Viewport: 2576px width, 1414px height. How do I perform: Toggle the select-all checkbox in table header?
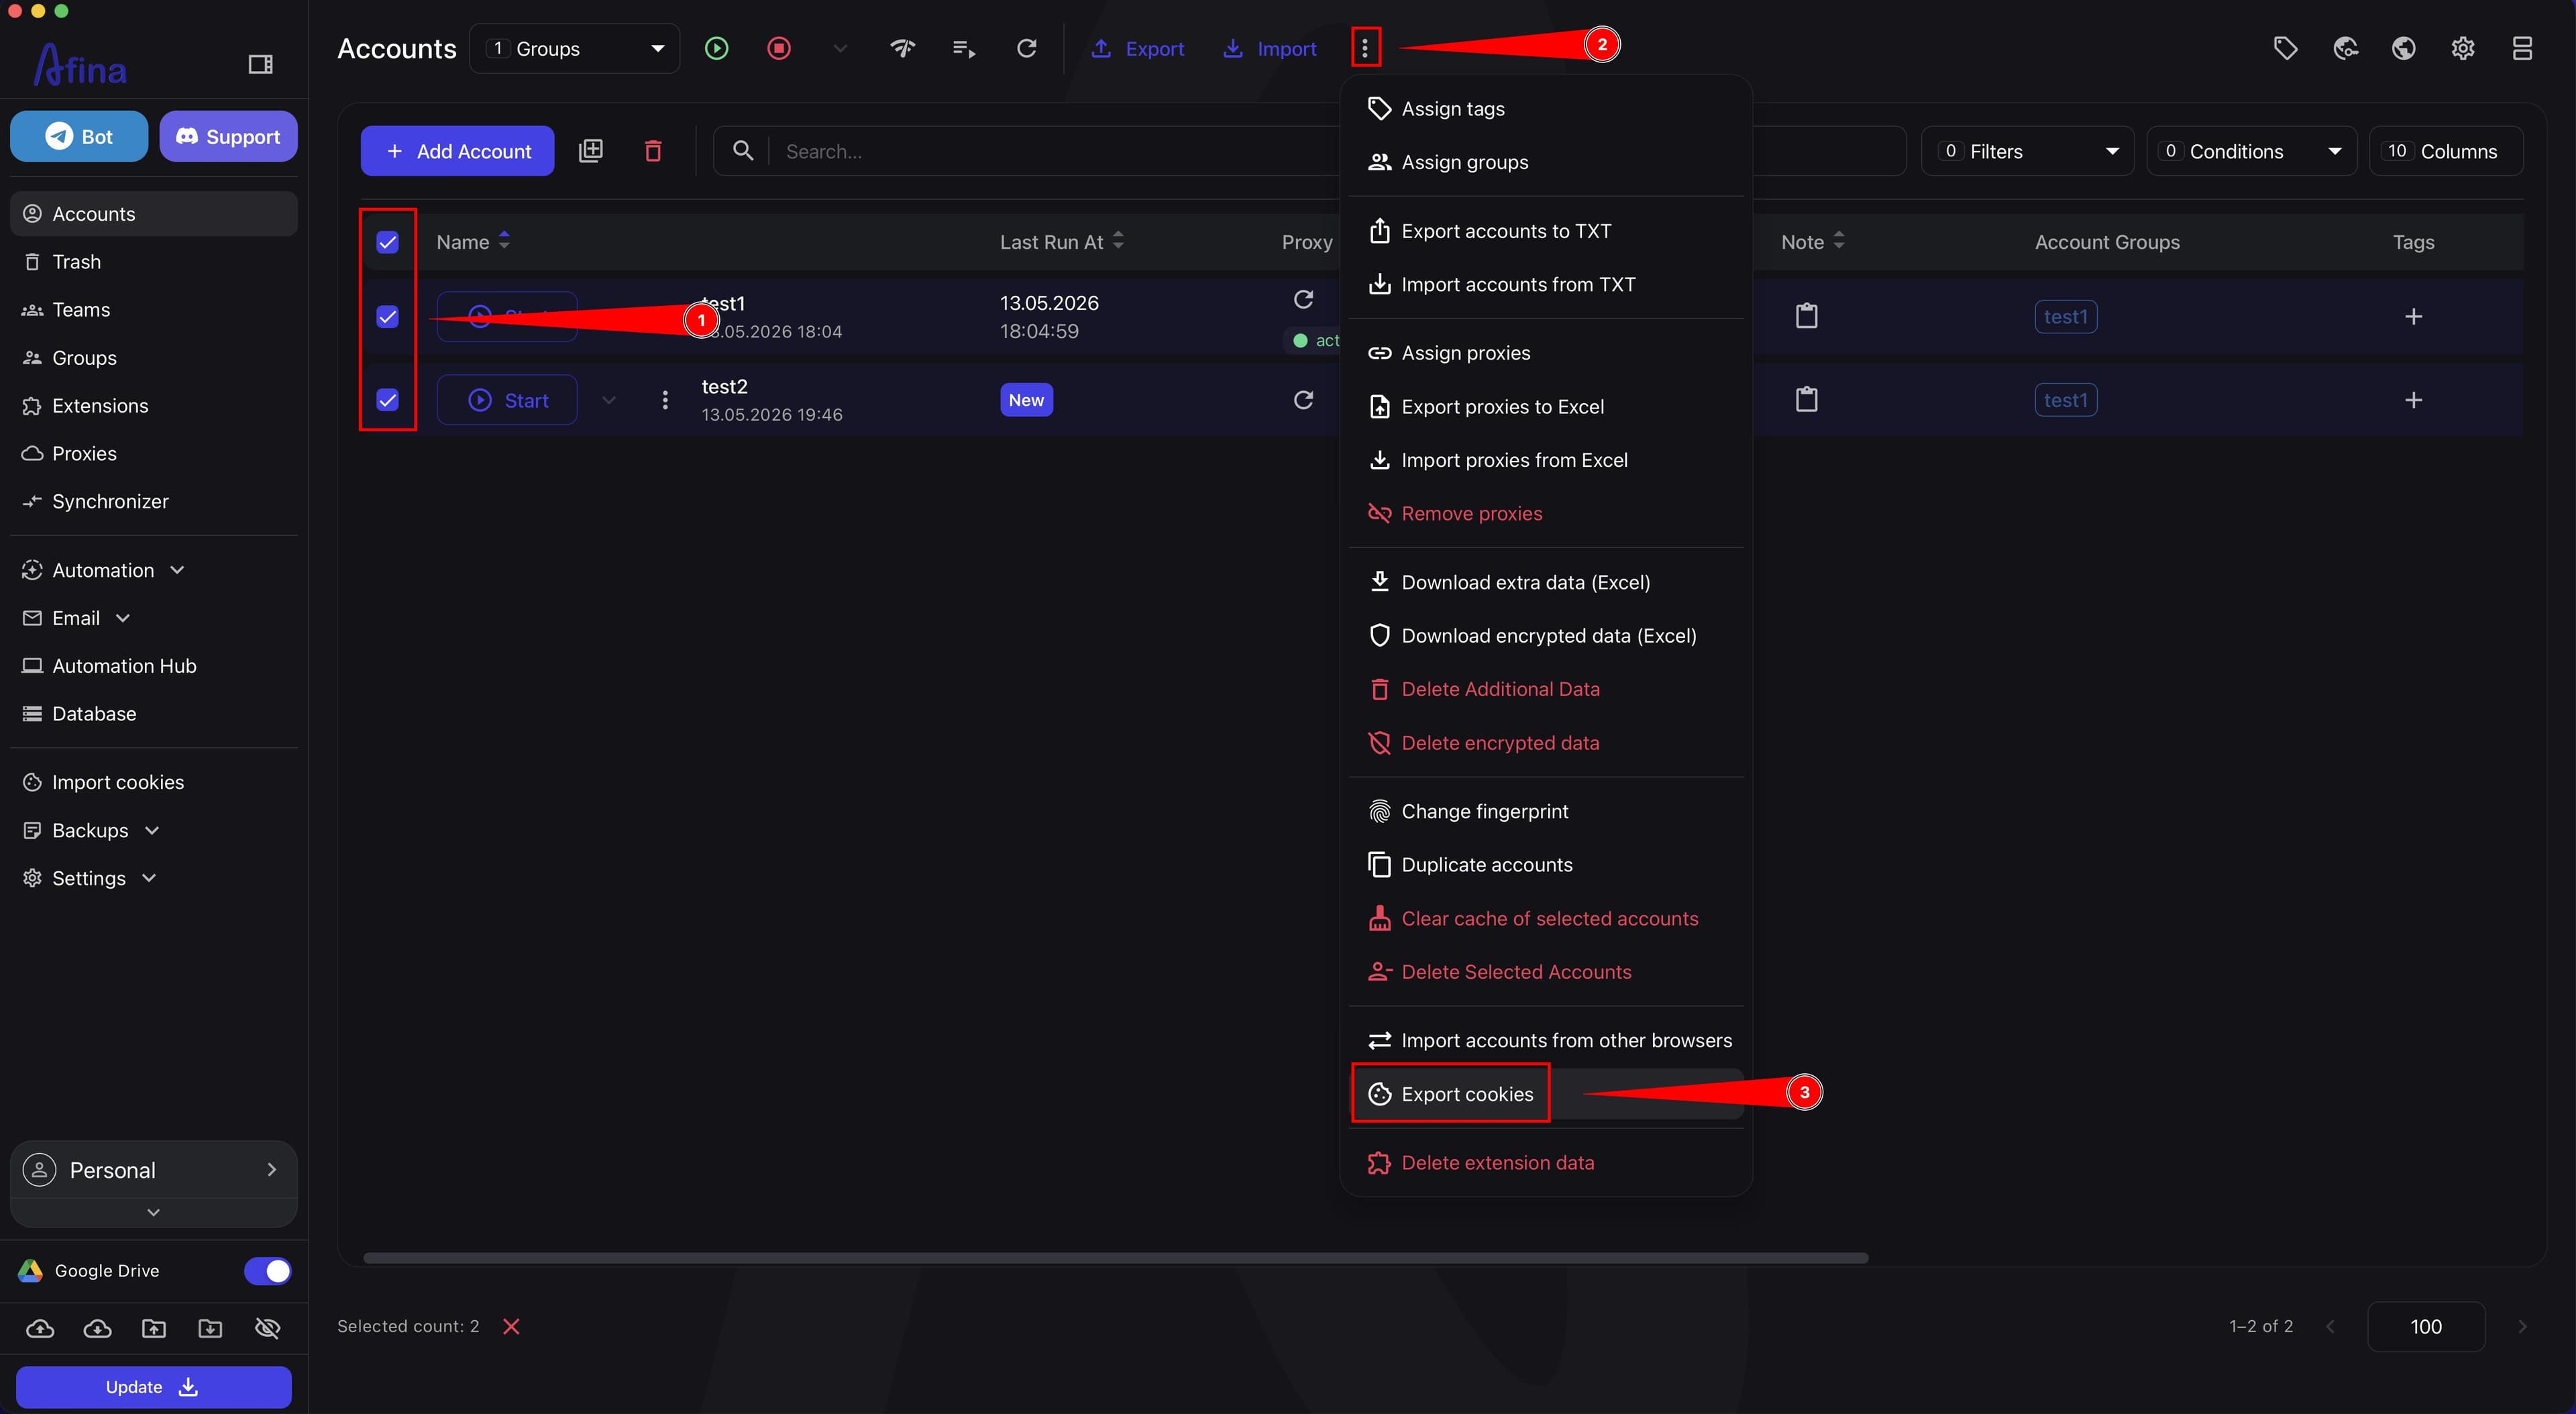pyautogui.click(x=387, y=242)
